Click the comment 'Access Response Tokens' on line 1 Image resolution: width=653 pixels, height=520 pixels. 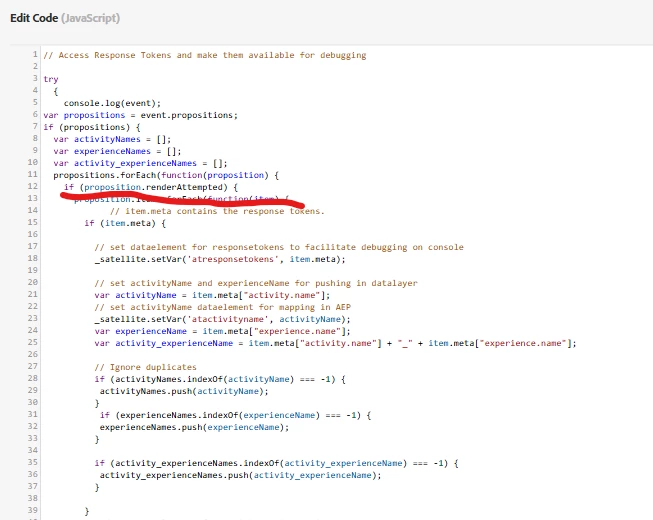[115, 55]
